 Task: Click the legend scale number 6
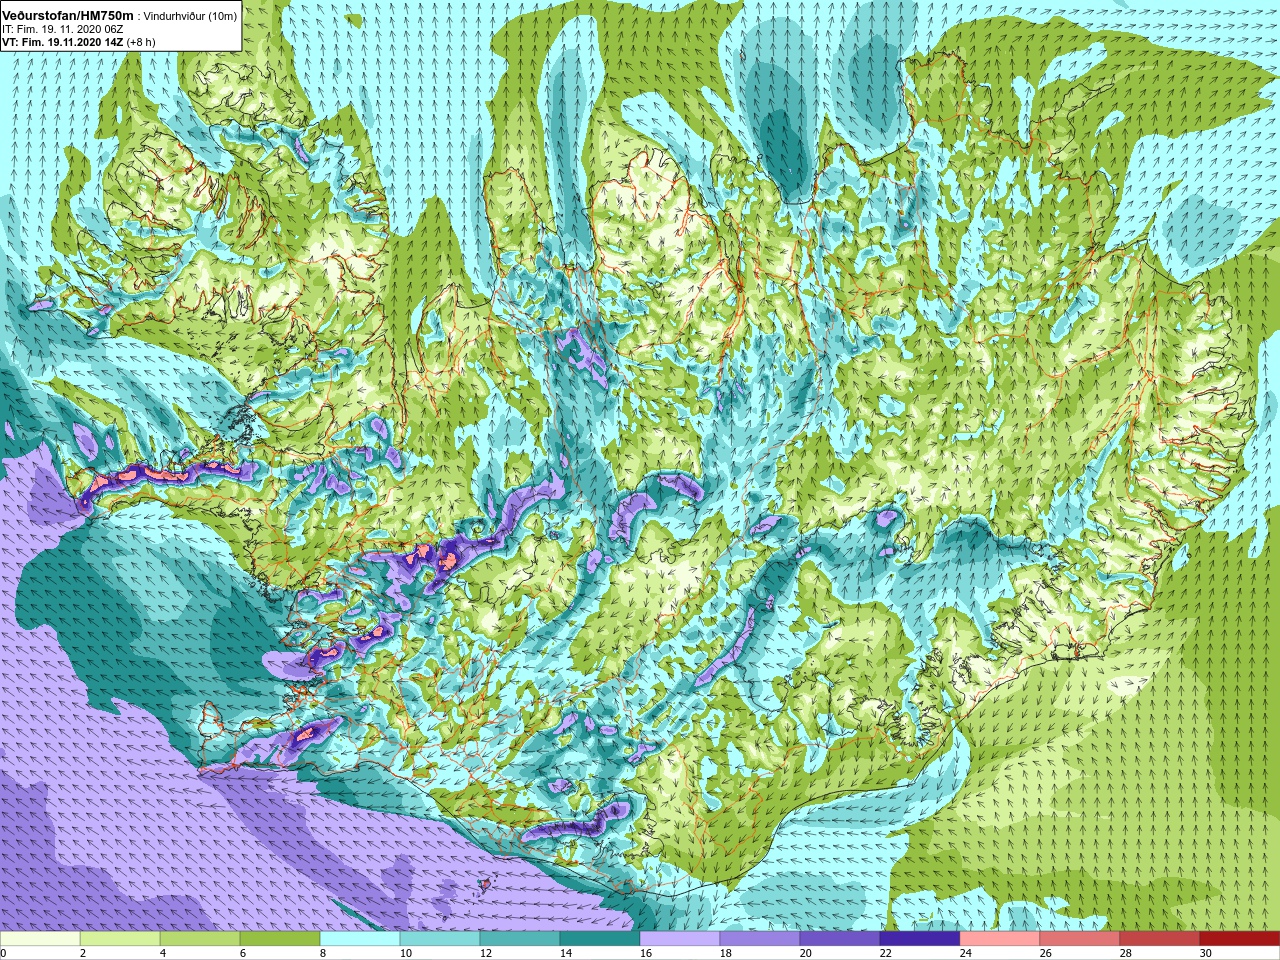pos(242,953)
